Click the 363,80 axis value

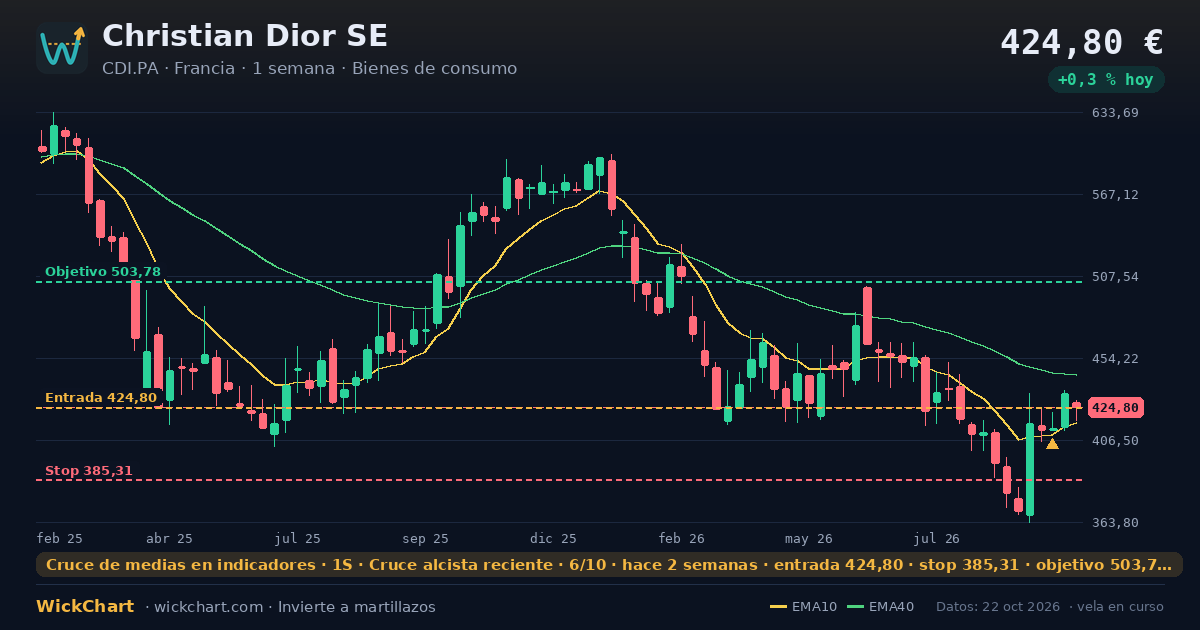point(1115,523)
